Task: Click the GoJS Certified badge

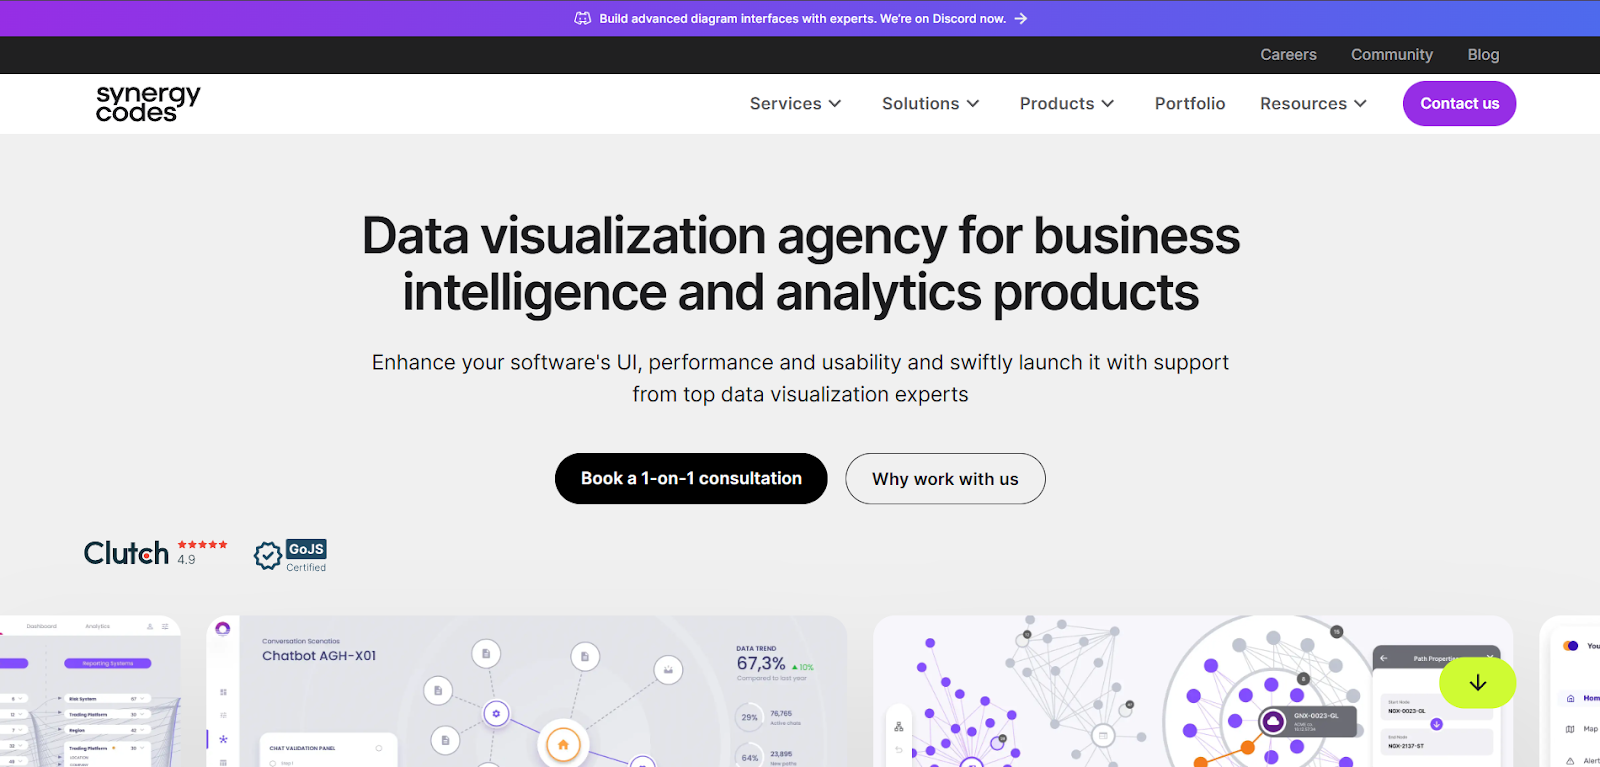Action: [x=291, y=555]
